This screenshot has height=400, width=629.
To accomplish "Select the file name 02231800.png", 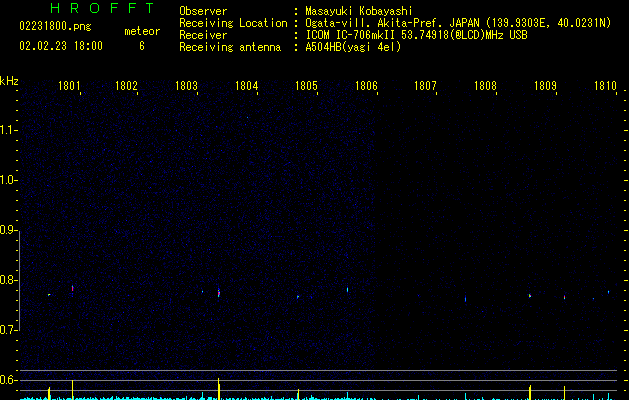I will pyautogui.click(x=55, y=26).
